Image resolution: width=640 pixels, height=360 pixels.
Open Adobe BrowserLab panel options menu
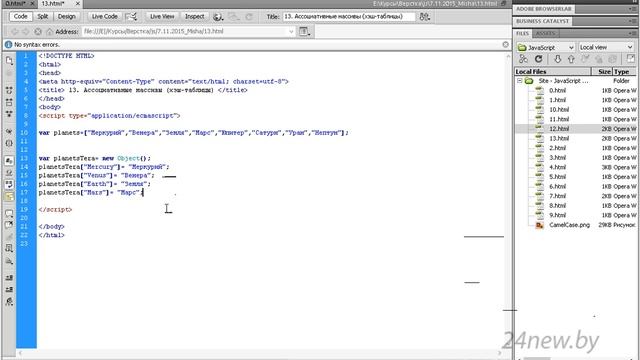[x=633, y=9]
